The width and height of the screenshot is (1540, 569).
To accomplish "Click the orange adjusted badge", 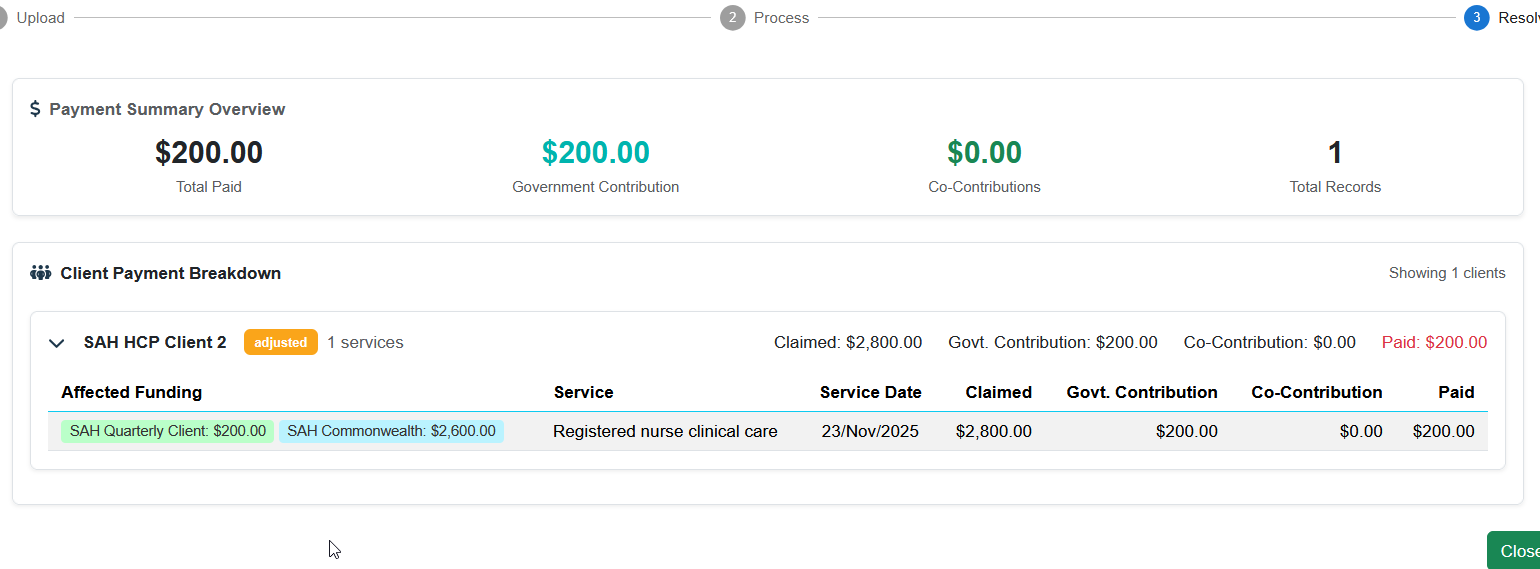I will pos(280,342).
